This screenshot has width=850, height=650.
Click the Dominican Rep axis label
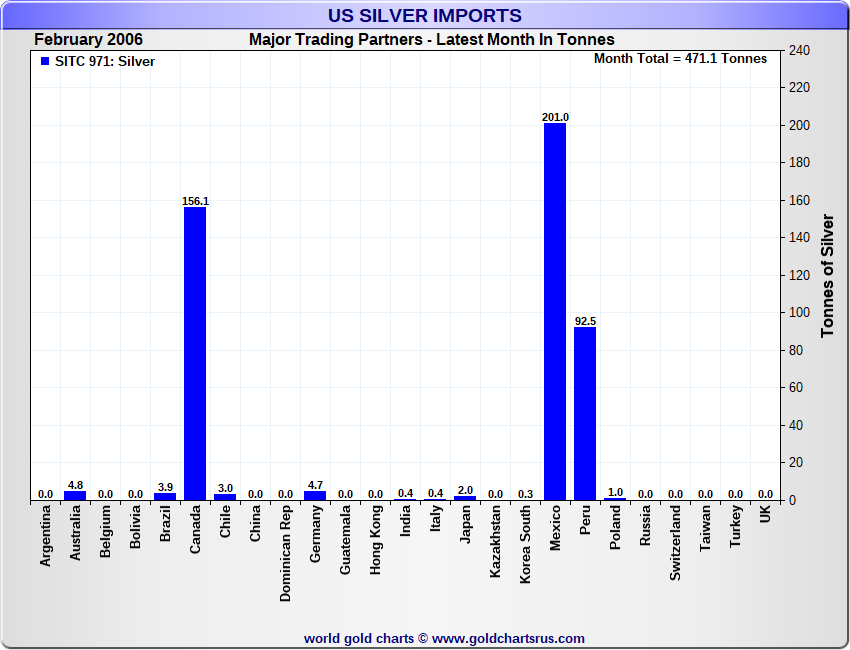[x=285, y=553]
